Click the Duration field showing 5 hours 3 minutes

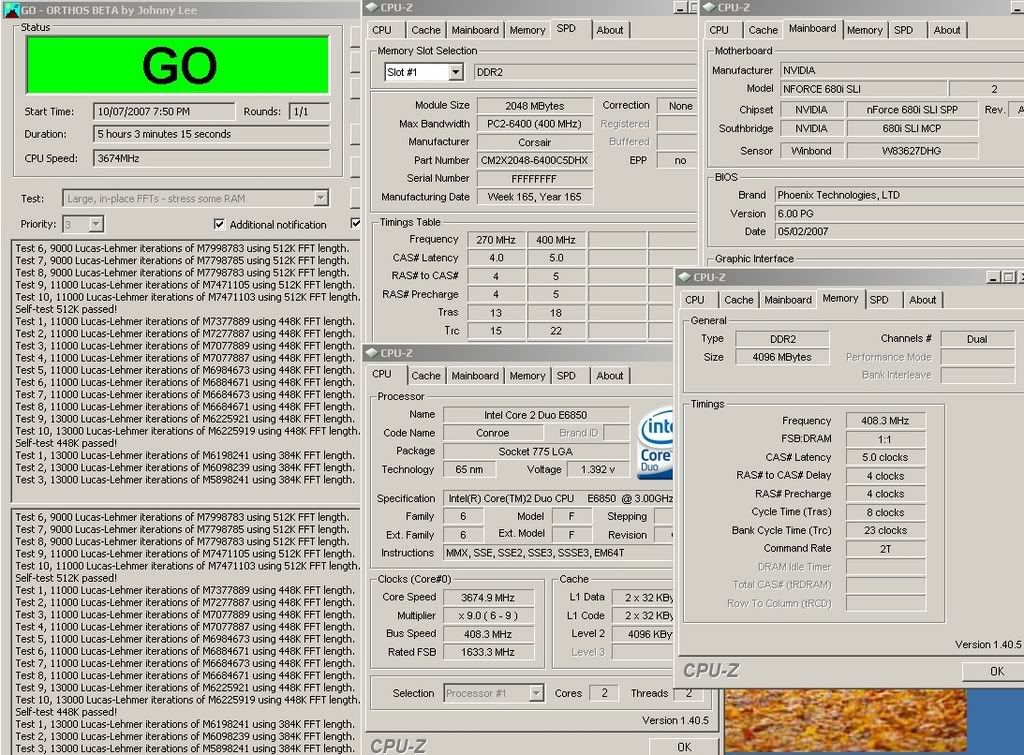212,134
